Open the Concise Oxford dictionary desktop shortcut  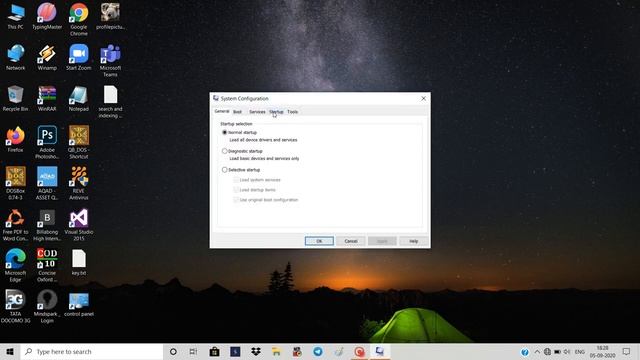click(47, 265)
